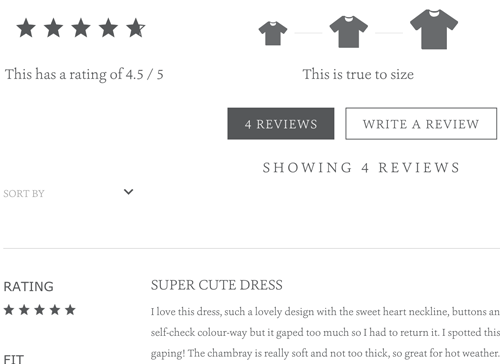Select the large t-shirt fit icon
The width and height of the screenshot is (500, 364).
434,29
